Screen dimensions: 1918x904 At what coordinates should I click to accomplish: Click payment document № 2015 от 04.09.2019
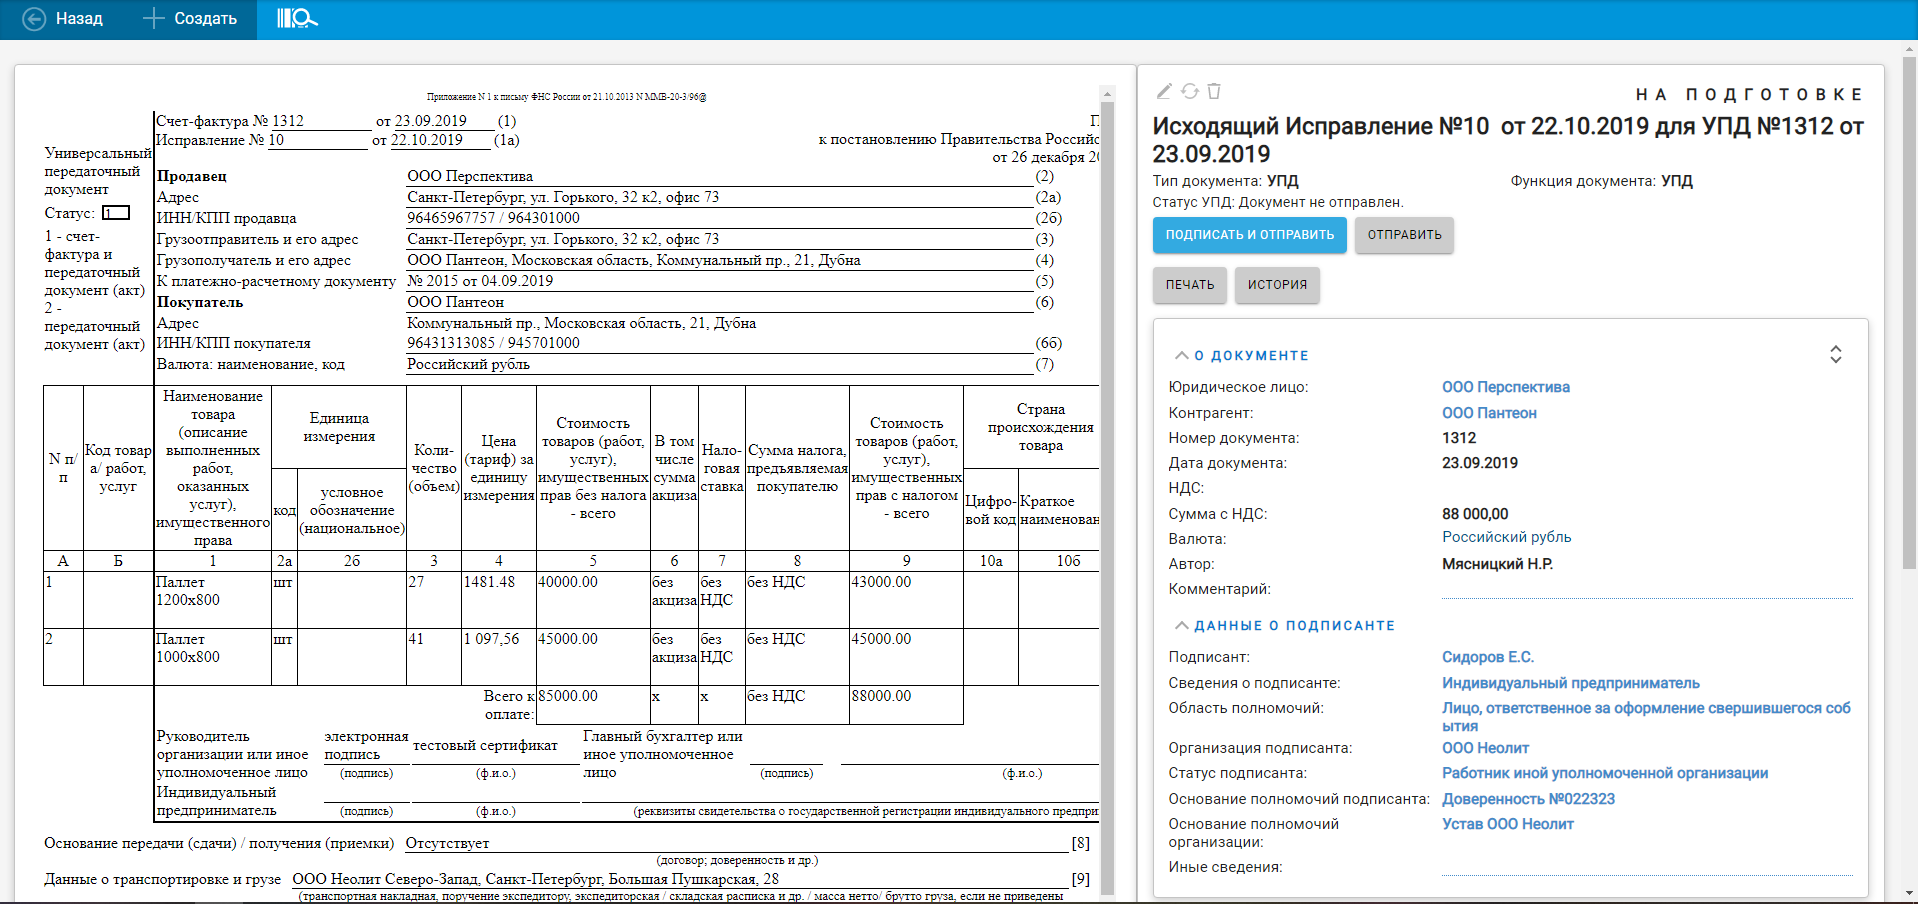(x=480, y=281)
